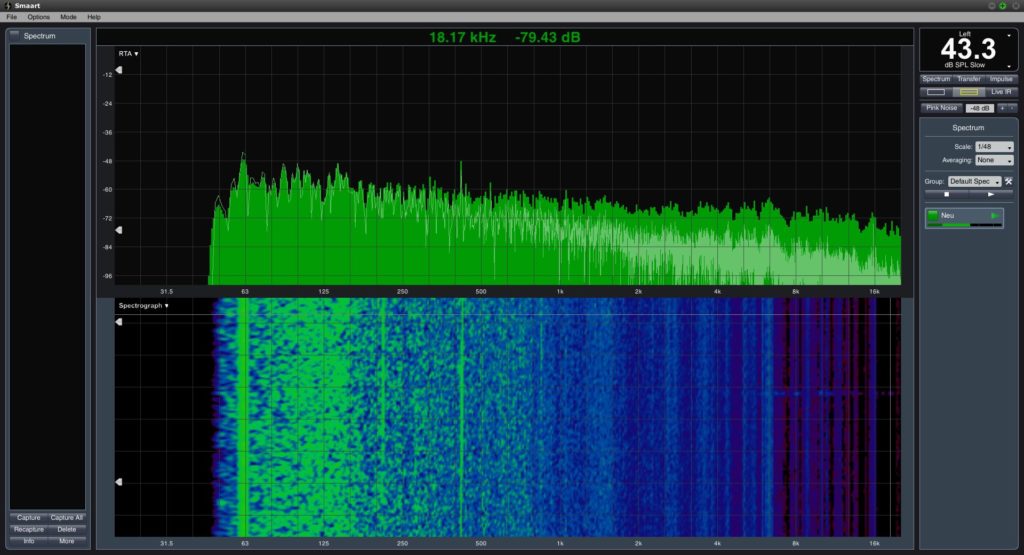Click the Delete button

(x=67, y=530)
